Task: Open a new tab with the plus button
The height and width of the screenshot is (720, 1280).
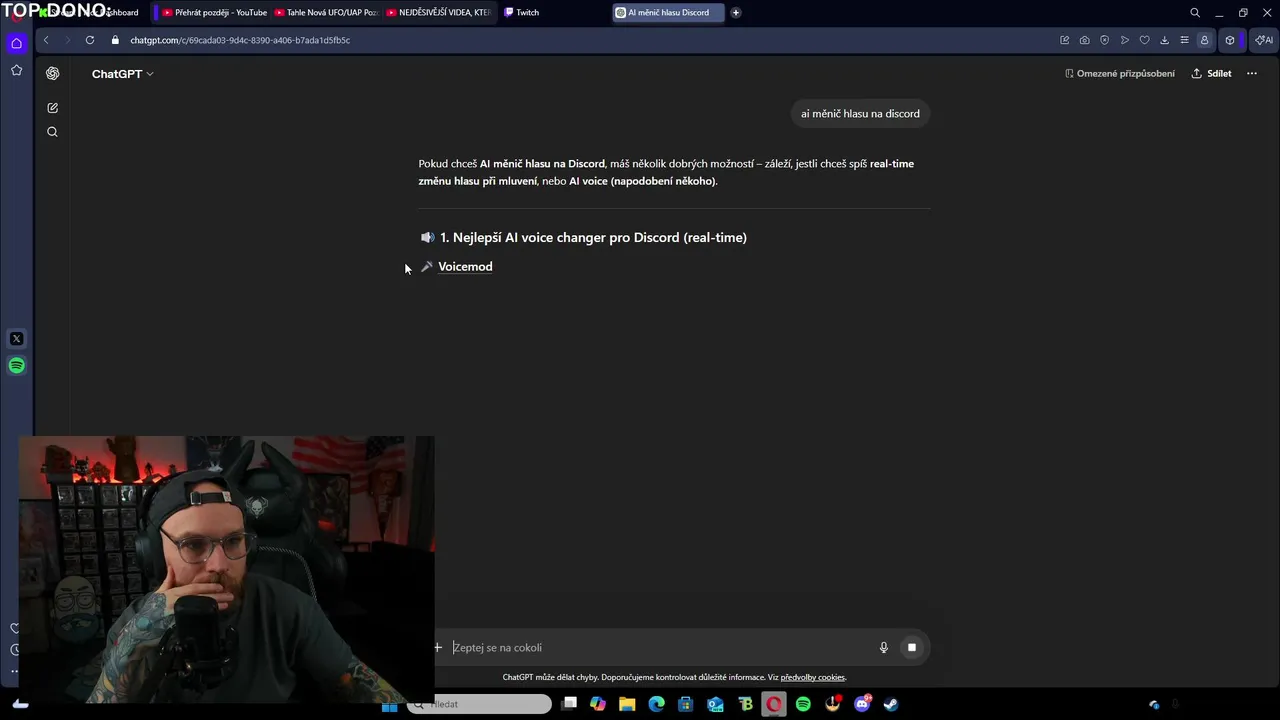Action: pyautogui.click(x=736, y=12)
